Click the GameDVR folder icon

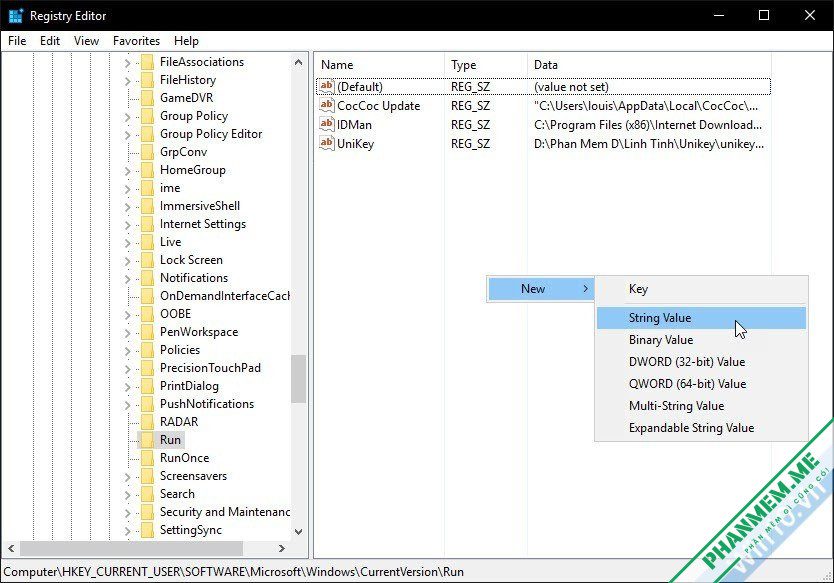147,98
